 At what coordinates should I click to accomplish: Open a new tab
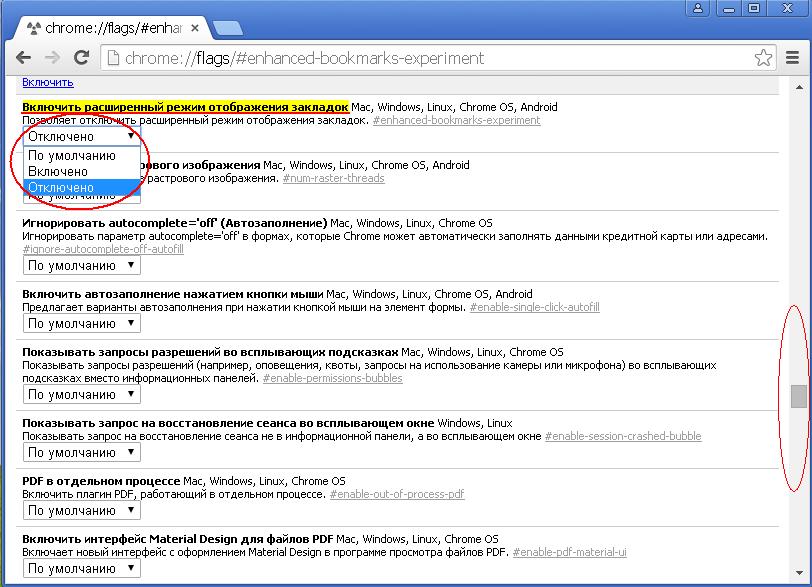(227, 28)
